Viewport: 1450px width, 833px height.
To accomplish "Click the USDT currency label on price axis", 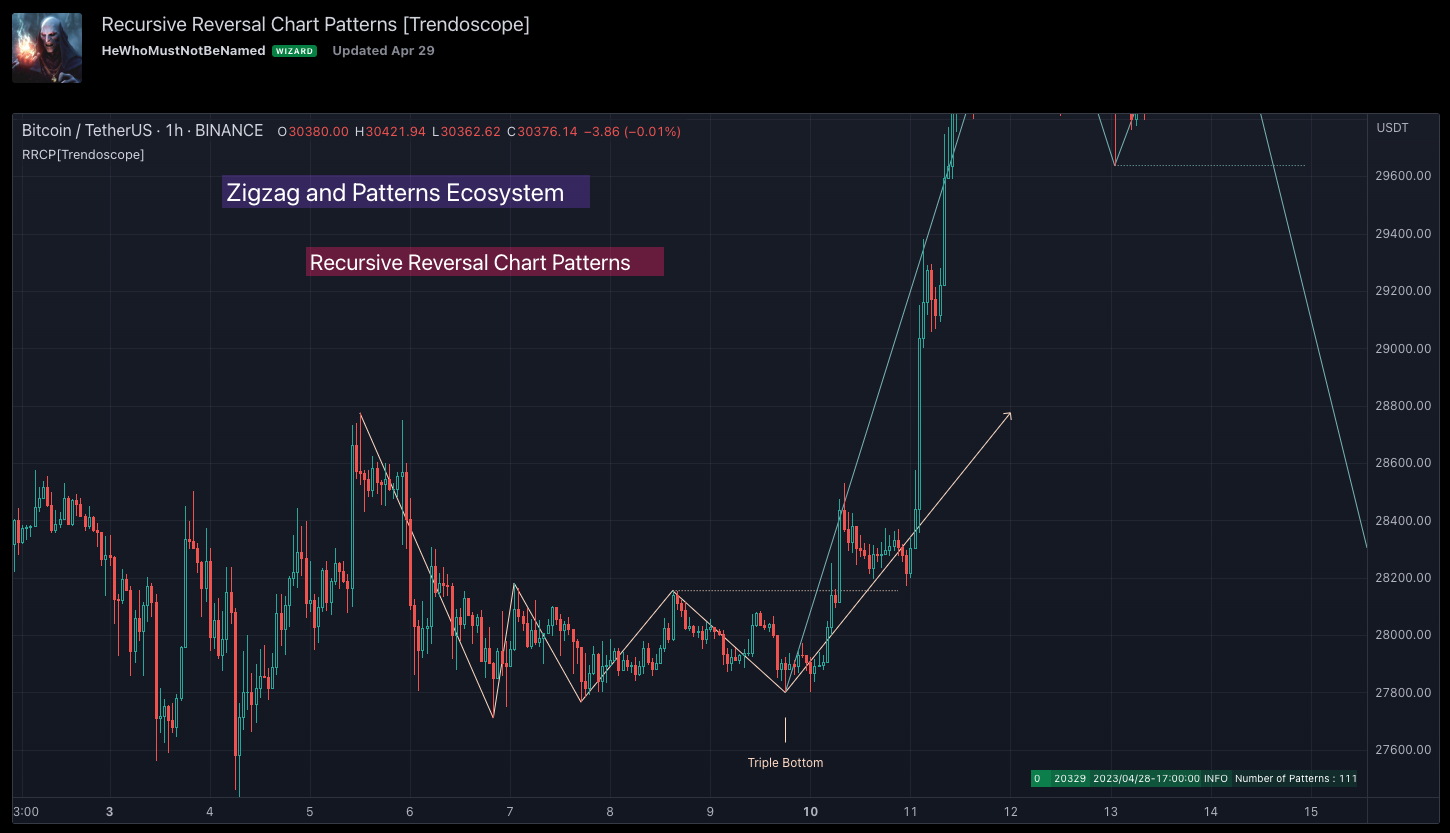I will tap(1392, 128).
